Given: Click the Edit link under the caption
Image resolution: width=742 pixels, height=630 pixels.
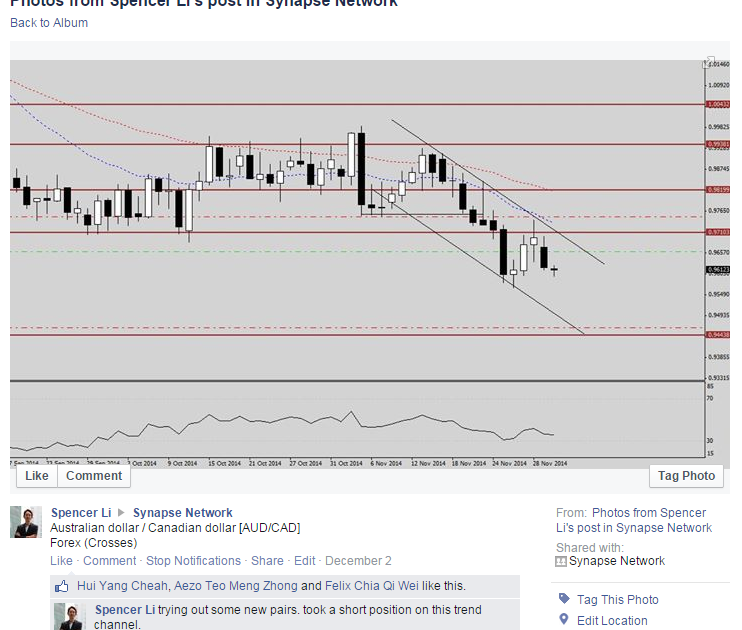Looking at the screenshot, I should coord(304,561).
